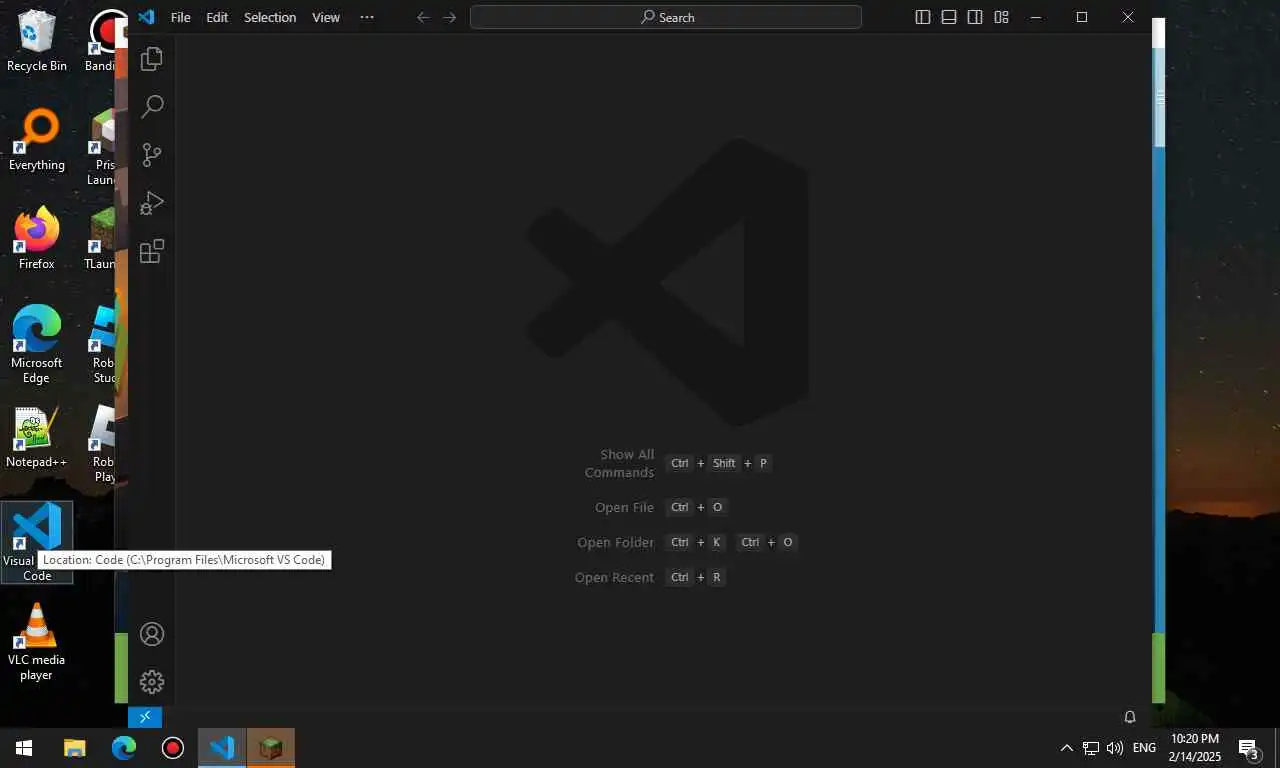Toggle the bottom panel layout
1280x768 pixels.
coord(949,17)
